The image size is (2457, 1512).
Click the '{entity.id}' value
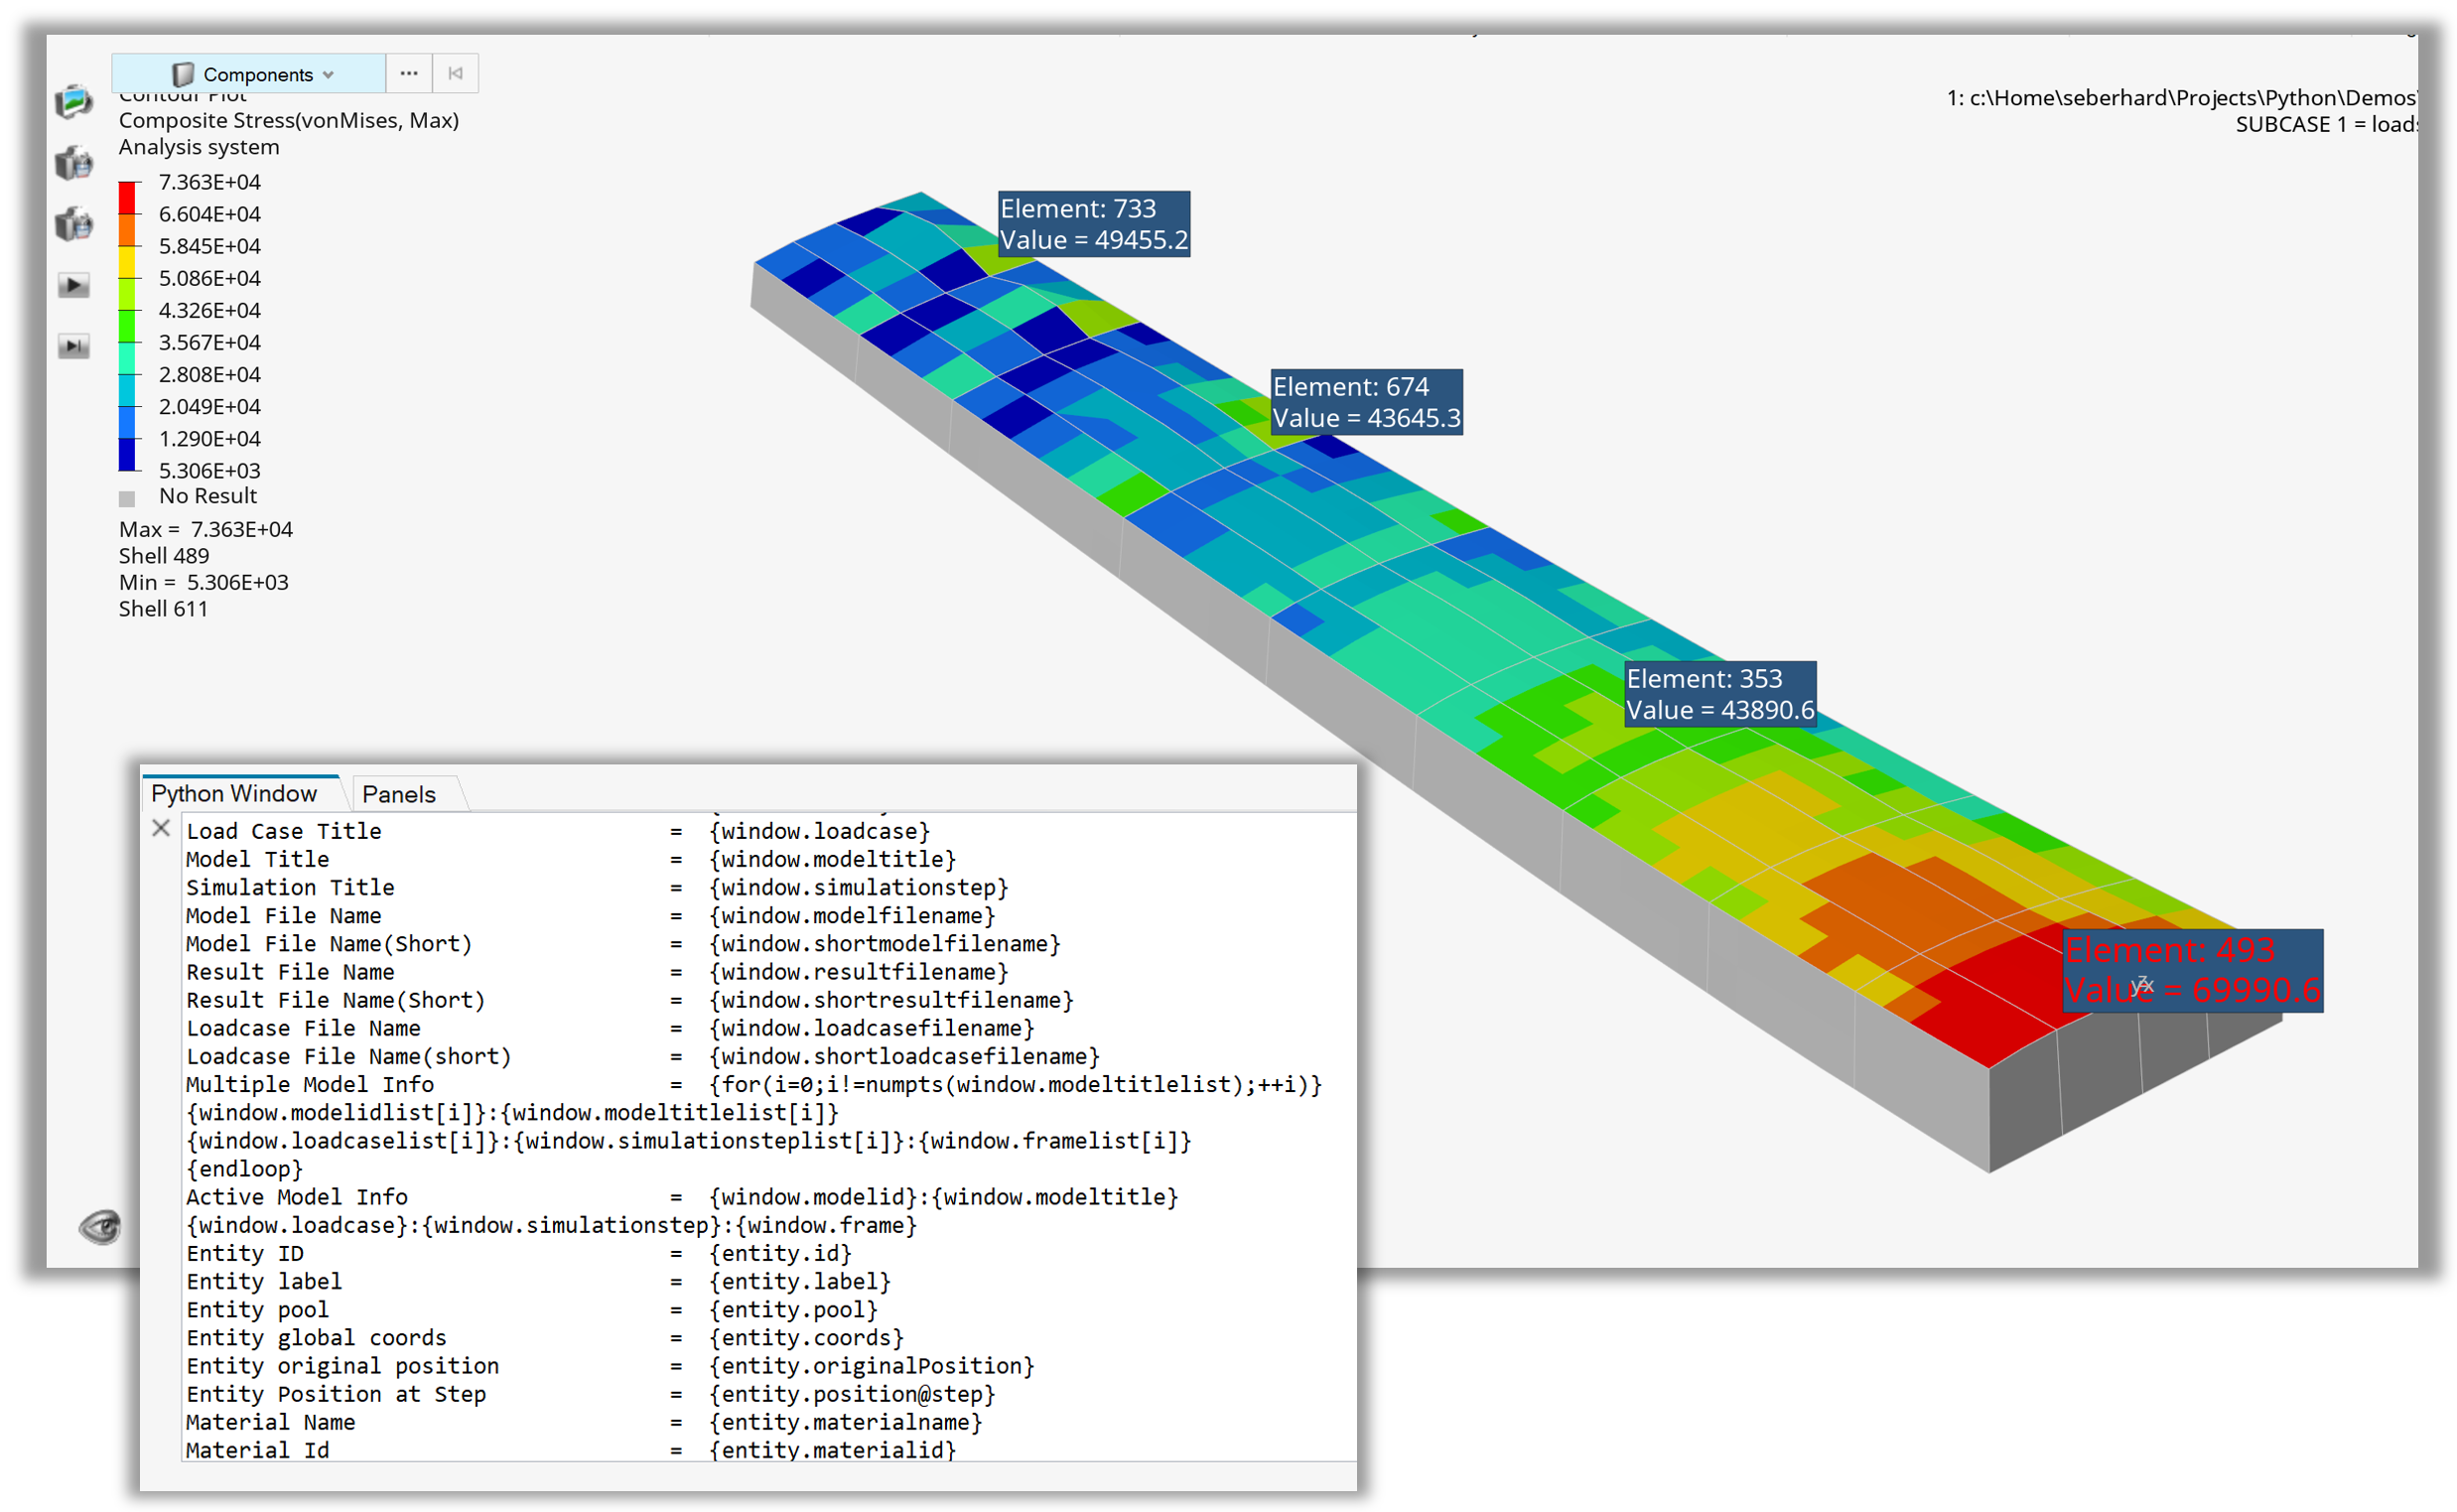click(780, 1253)
